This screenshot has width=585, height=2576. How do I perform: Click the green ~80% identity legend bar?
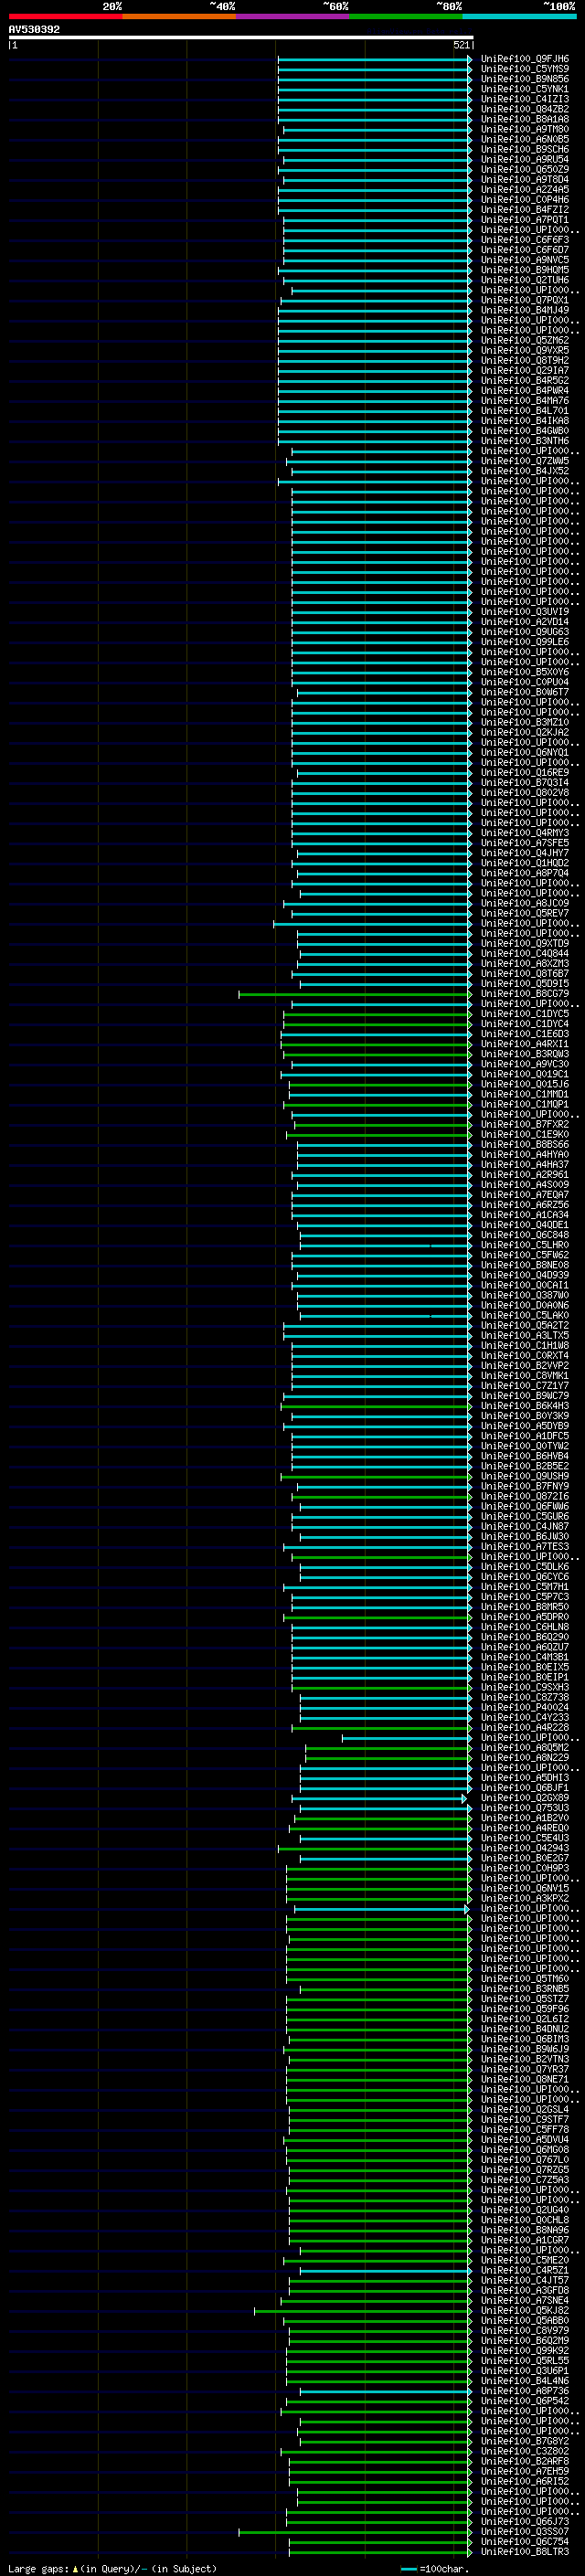tap(406, 16)
